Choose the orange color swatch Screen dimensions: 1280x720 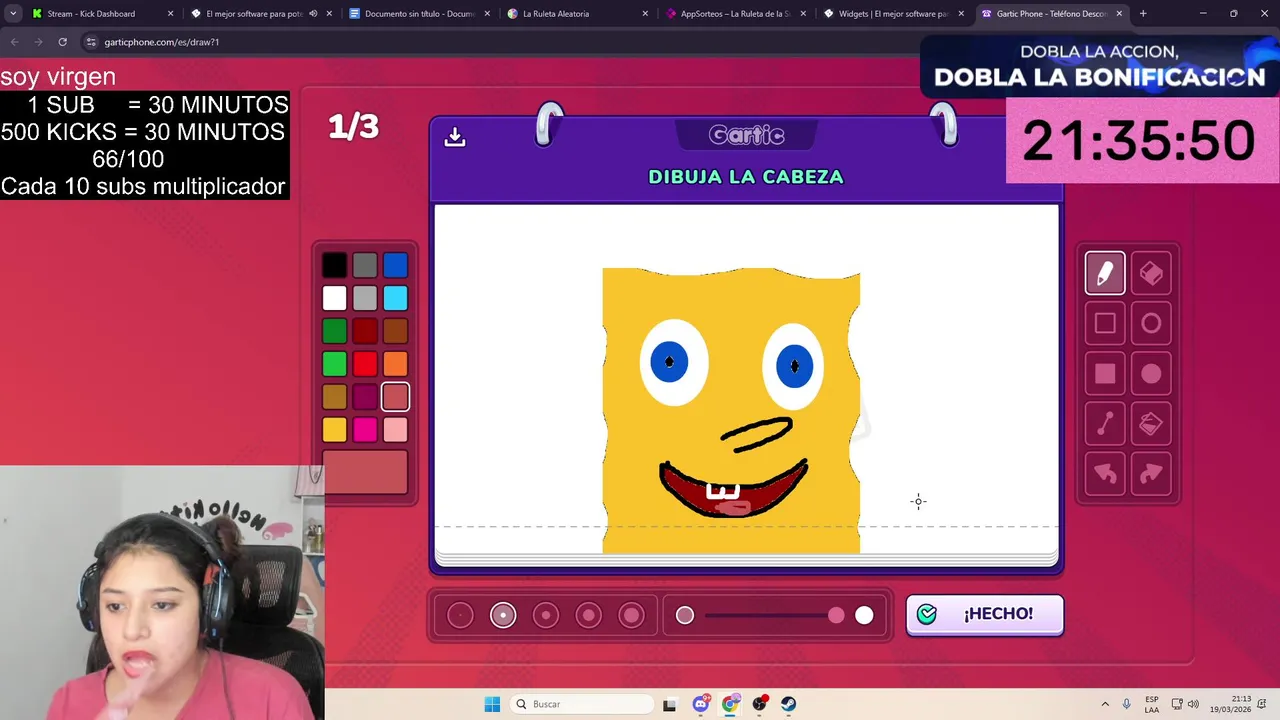(395, 364)
